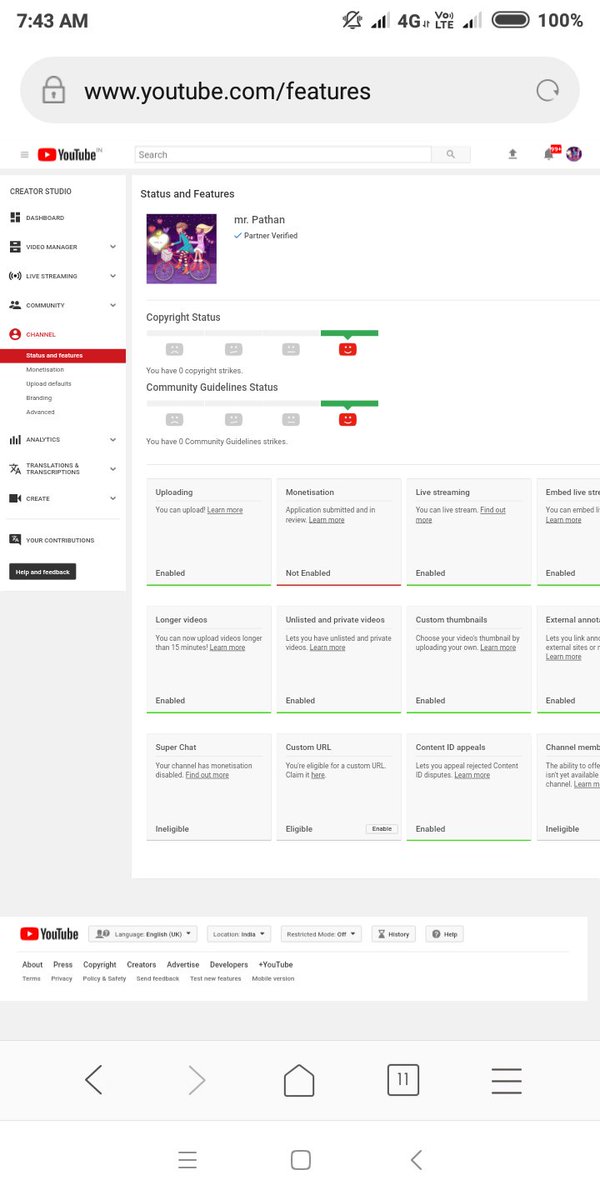Click the Analytics bar chart icon
Screen dimensions: 600x1200
coord(15,440)
